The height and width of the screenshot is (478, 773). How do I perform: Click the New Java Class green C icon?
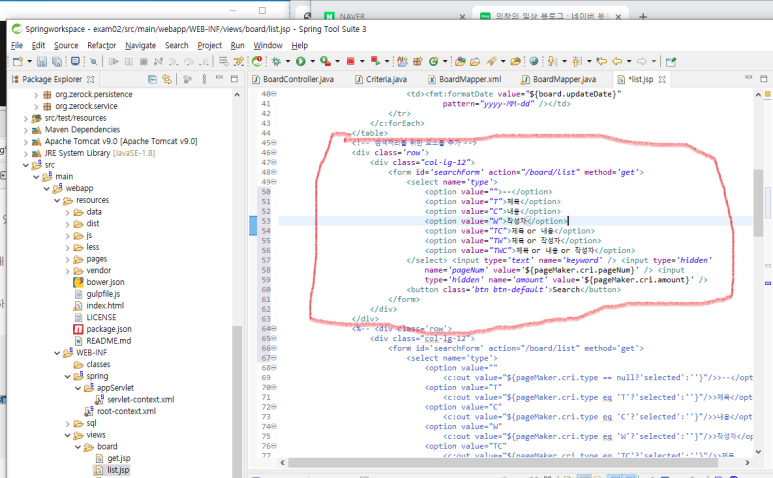point(433,62)
